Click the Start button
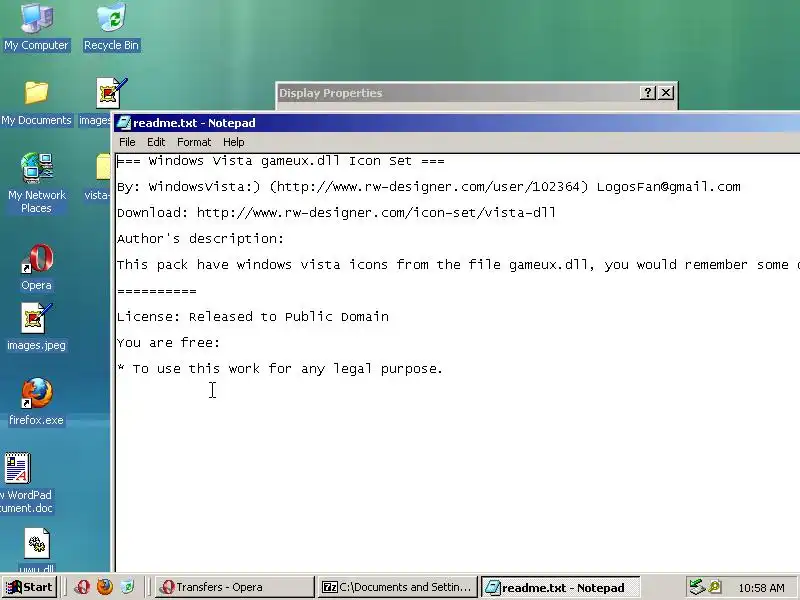800x600 pixels. point(29,587)
